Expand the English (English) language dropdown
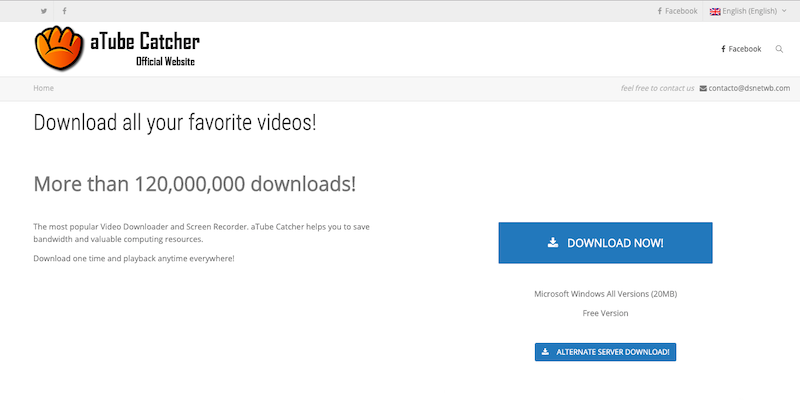The height and width of the screenshot is (400, 800). (748, 11)
